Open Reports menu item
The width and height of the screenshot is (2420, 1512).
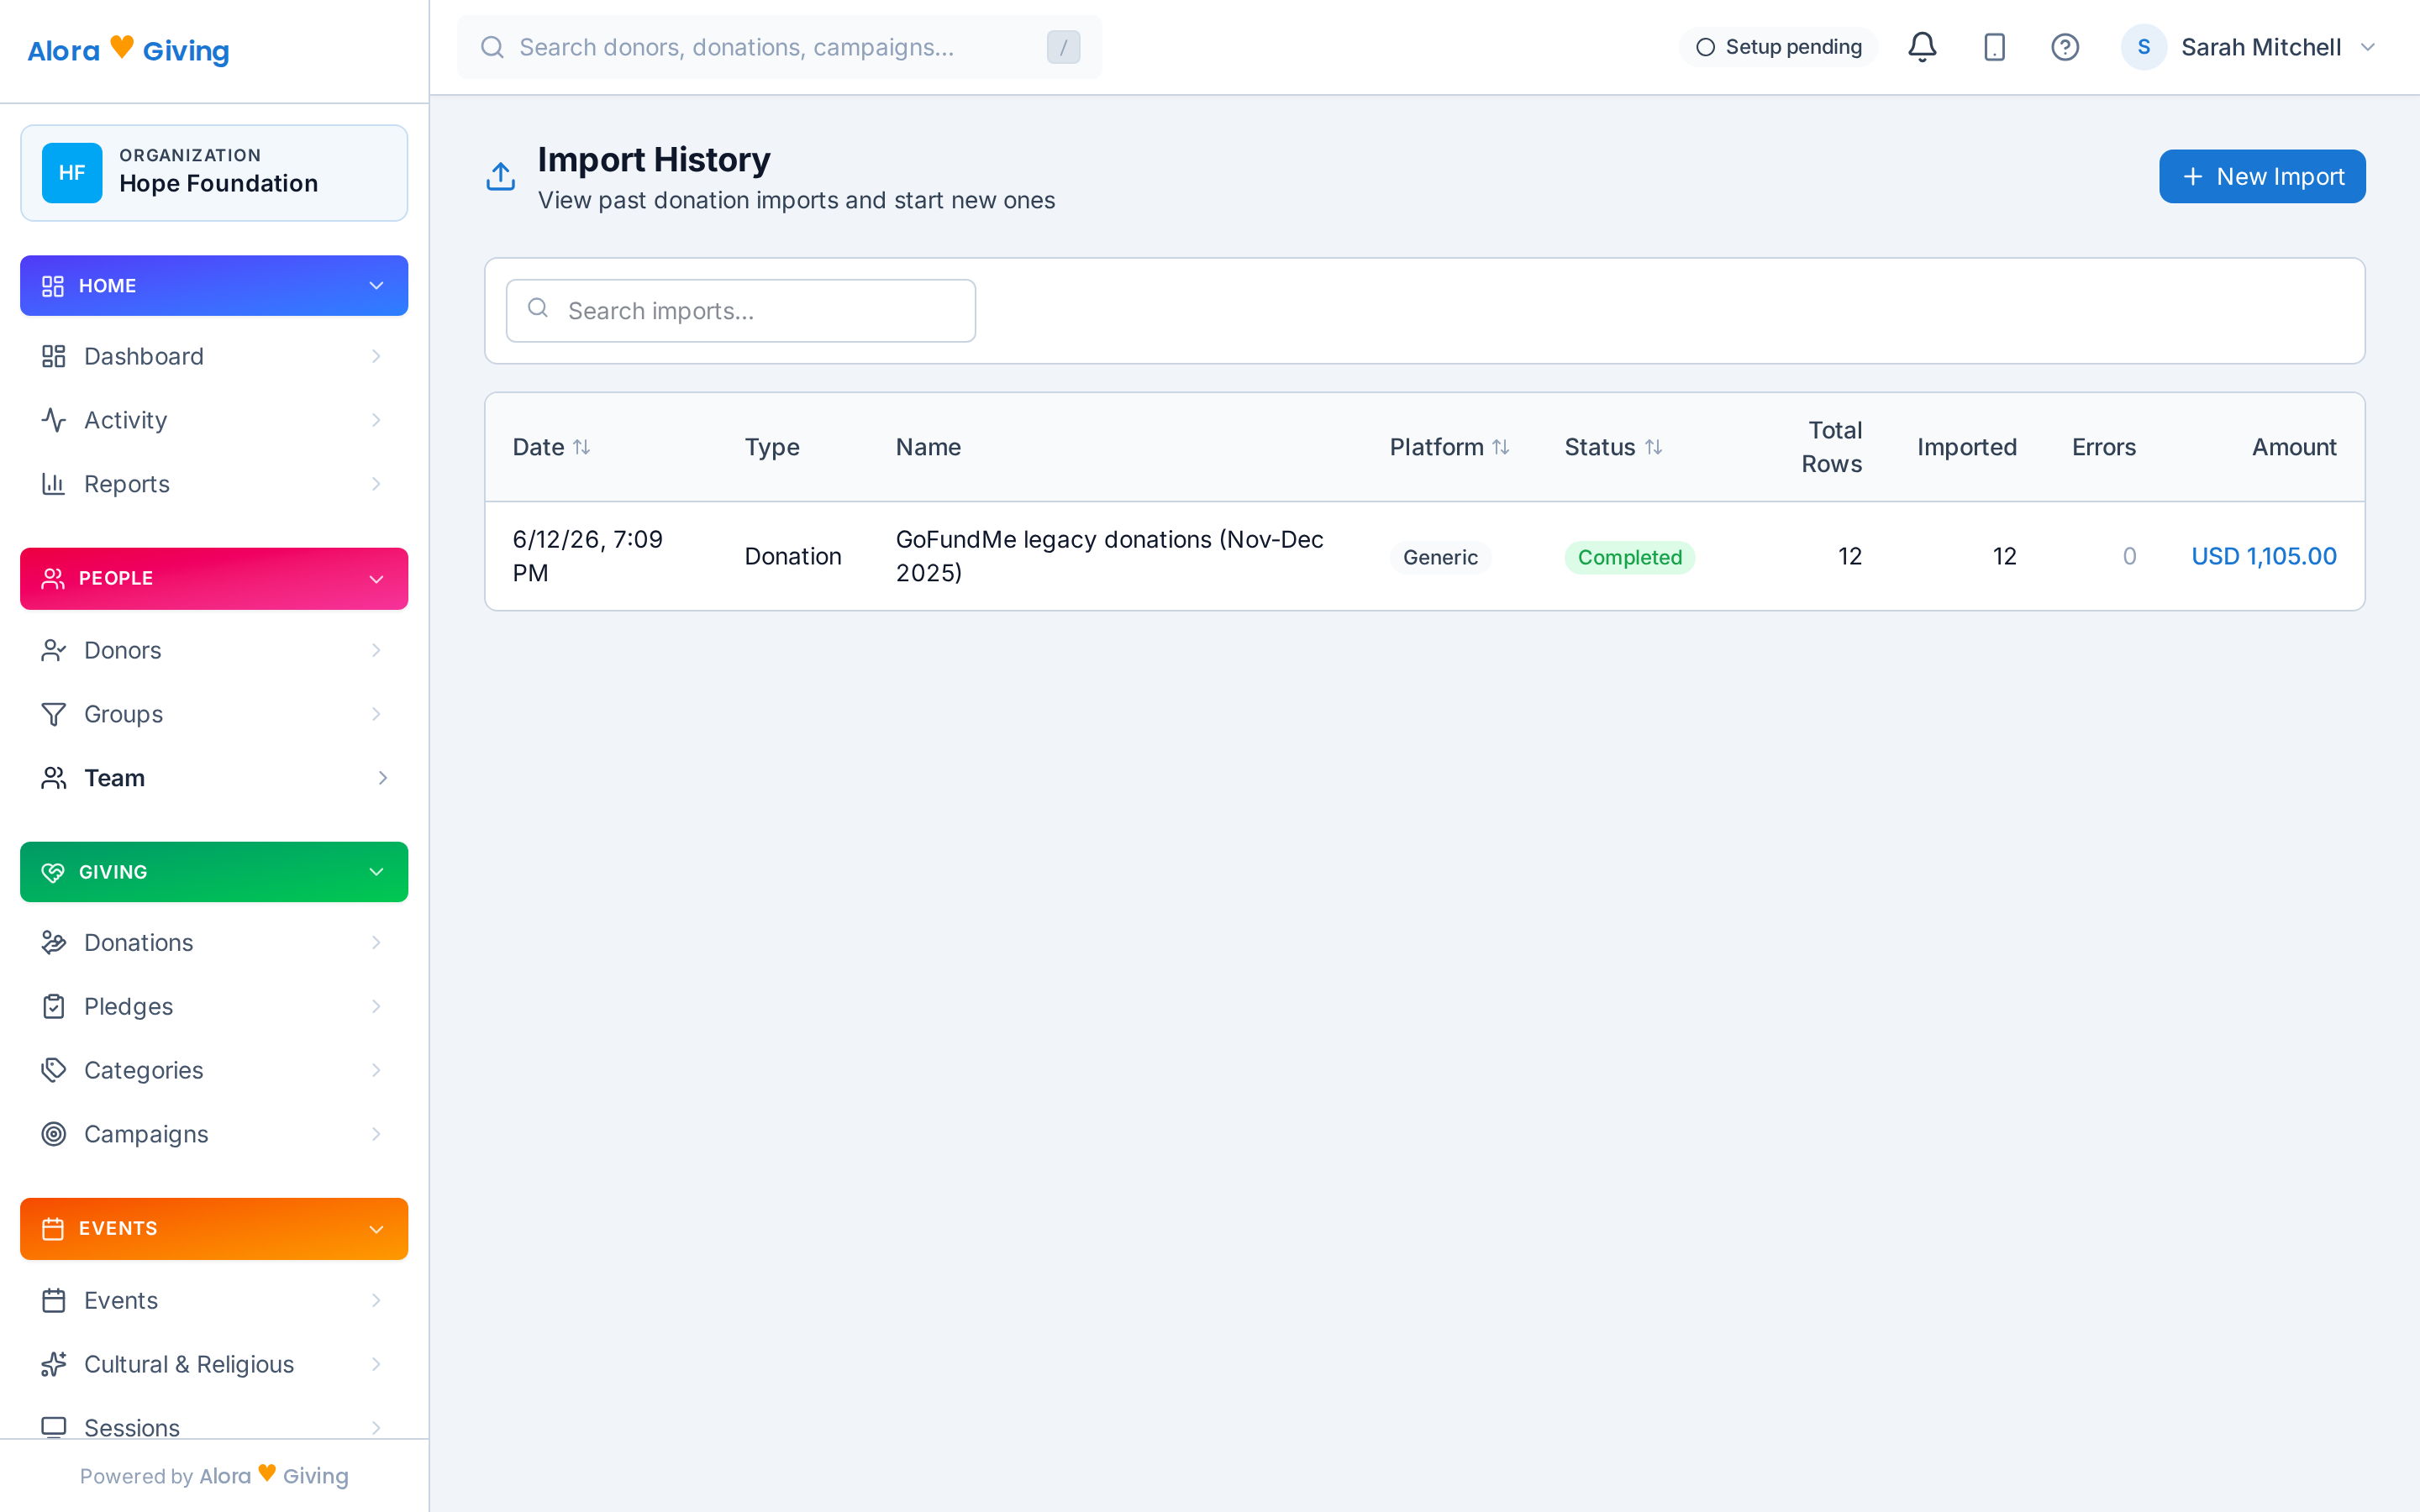point(214,484)
